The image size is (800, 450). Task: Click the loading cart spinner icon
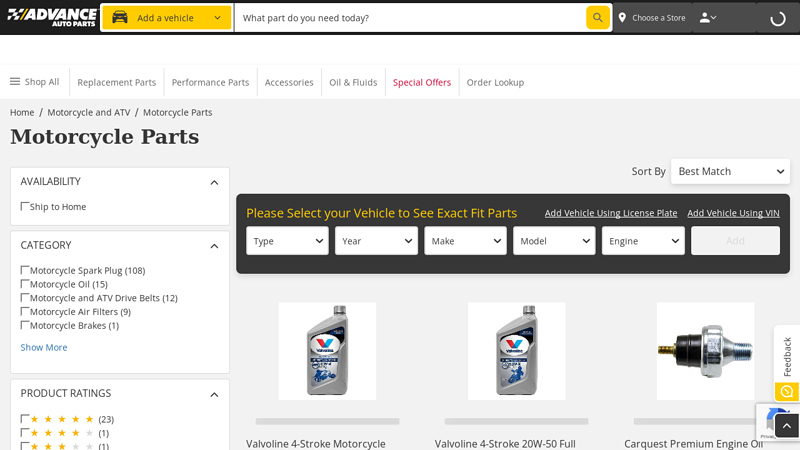point(778,19)
